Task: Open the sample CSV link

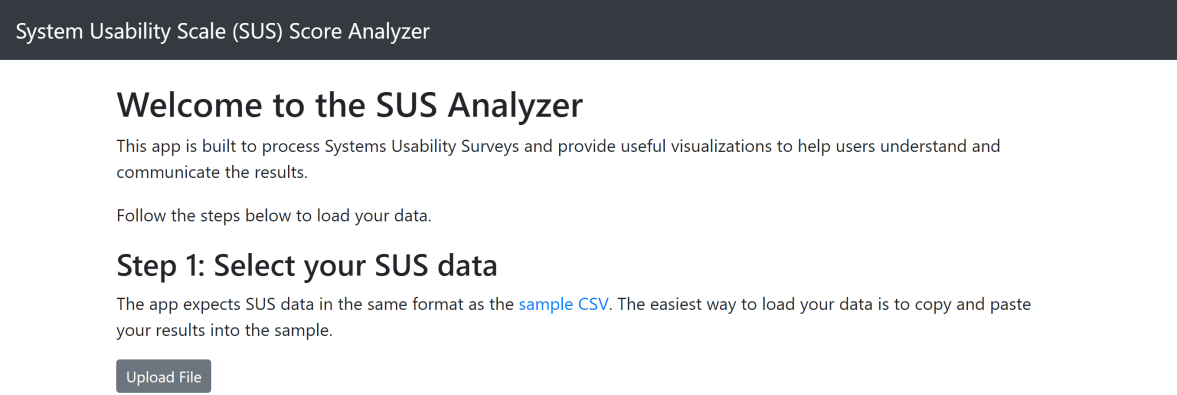Action: [x=565, y=305]
